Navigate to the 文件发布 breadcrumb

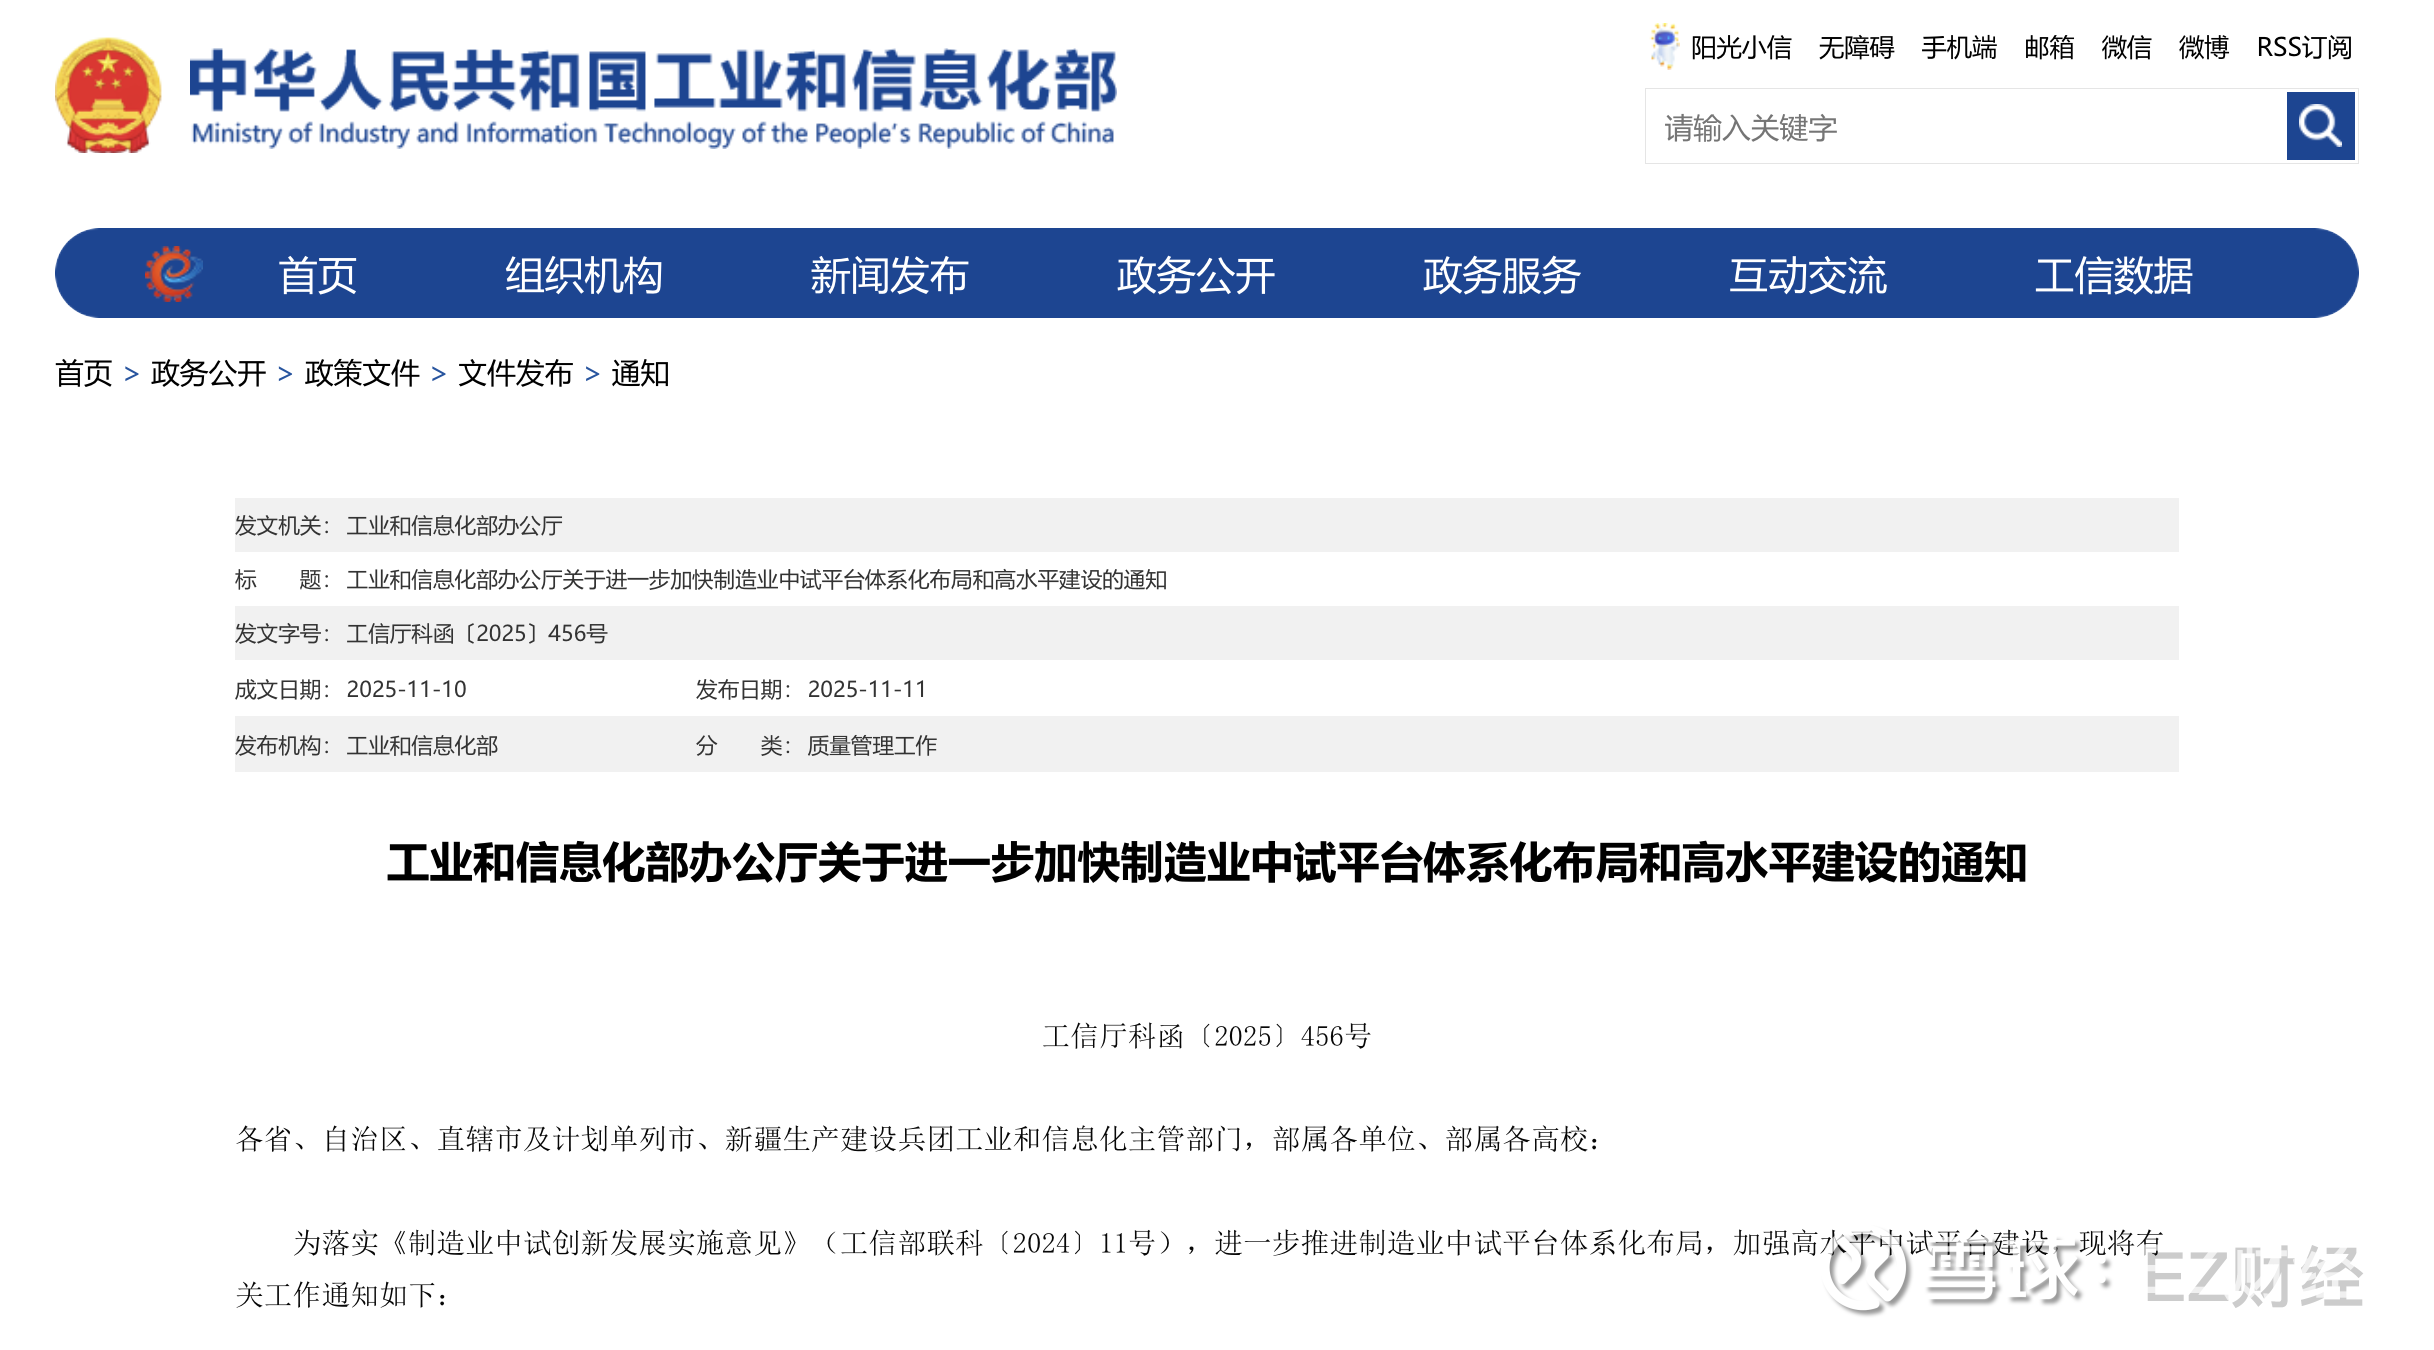tap(515, 373)
